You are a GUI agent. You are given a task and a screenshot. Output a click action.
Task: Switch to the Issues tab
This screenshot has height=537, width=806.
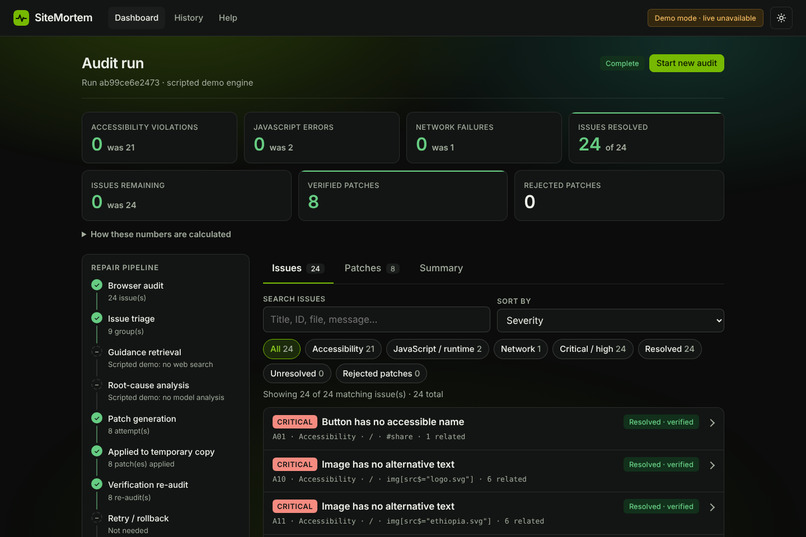pos(298,268)
